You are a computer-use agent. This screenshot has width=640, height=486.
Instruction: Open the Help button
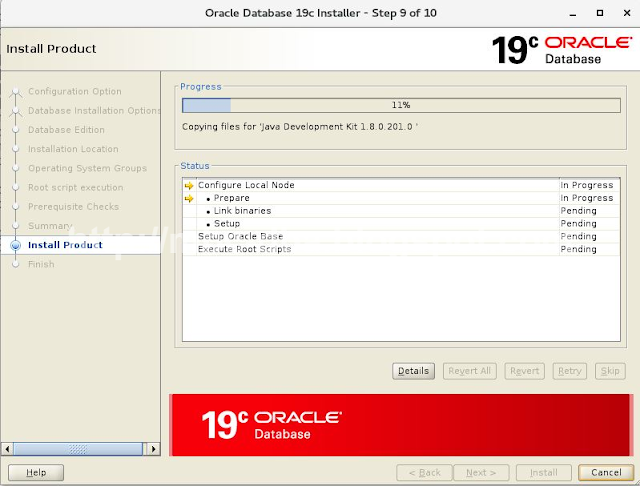pos(36,473)
